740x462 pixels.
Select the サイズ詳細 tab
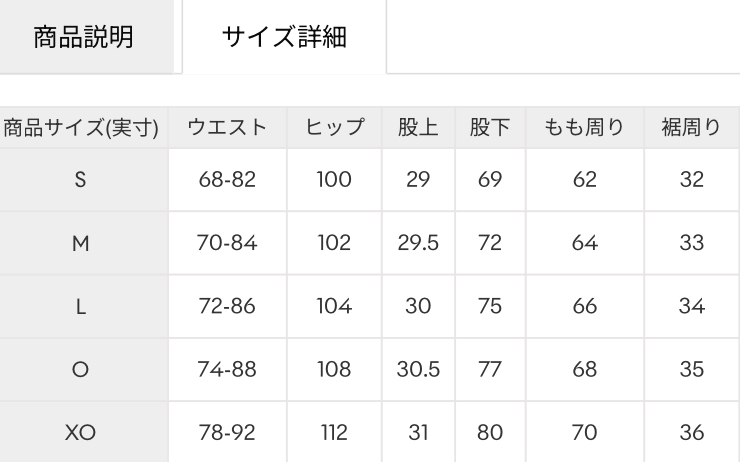285,37
